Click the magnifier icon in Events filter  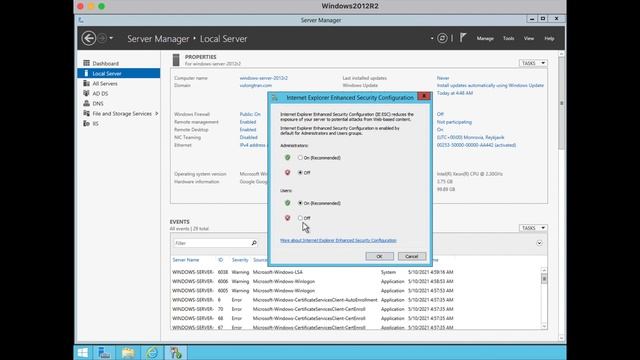[254, 243]
